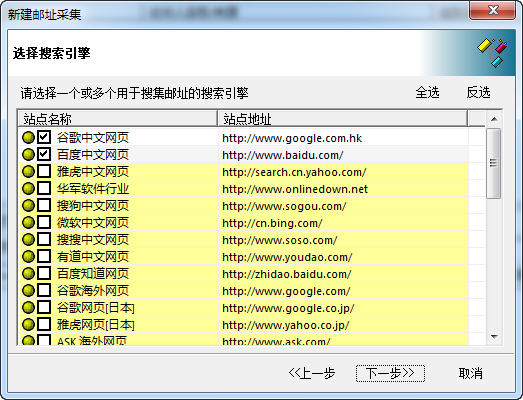
Task: Click the yellow status ball beside 微软中文网页
Action: 28,223
